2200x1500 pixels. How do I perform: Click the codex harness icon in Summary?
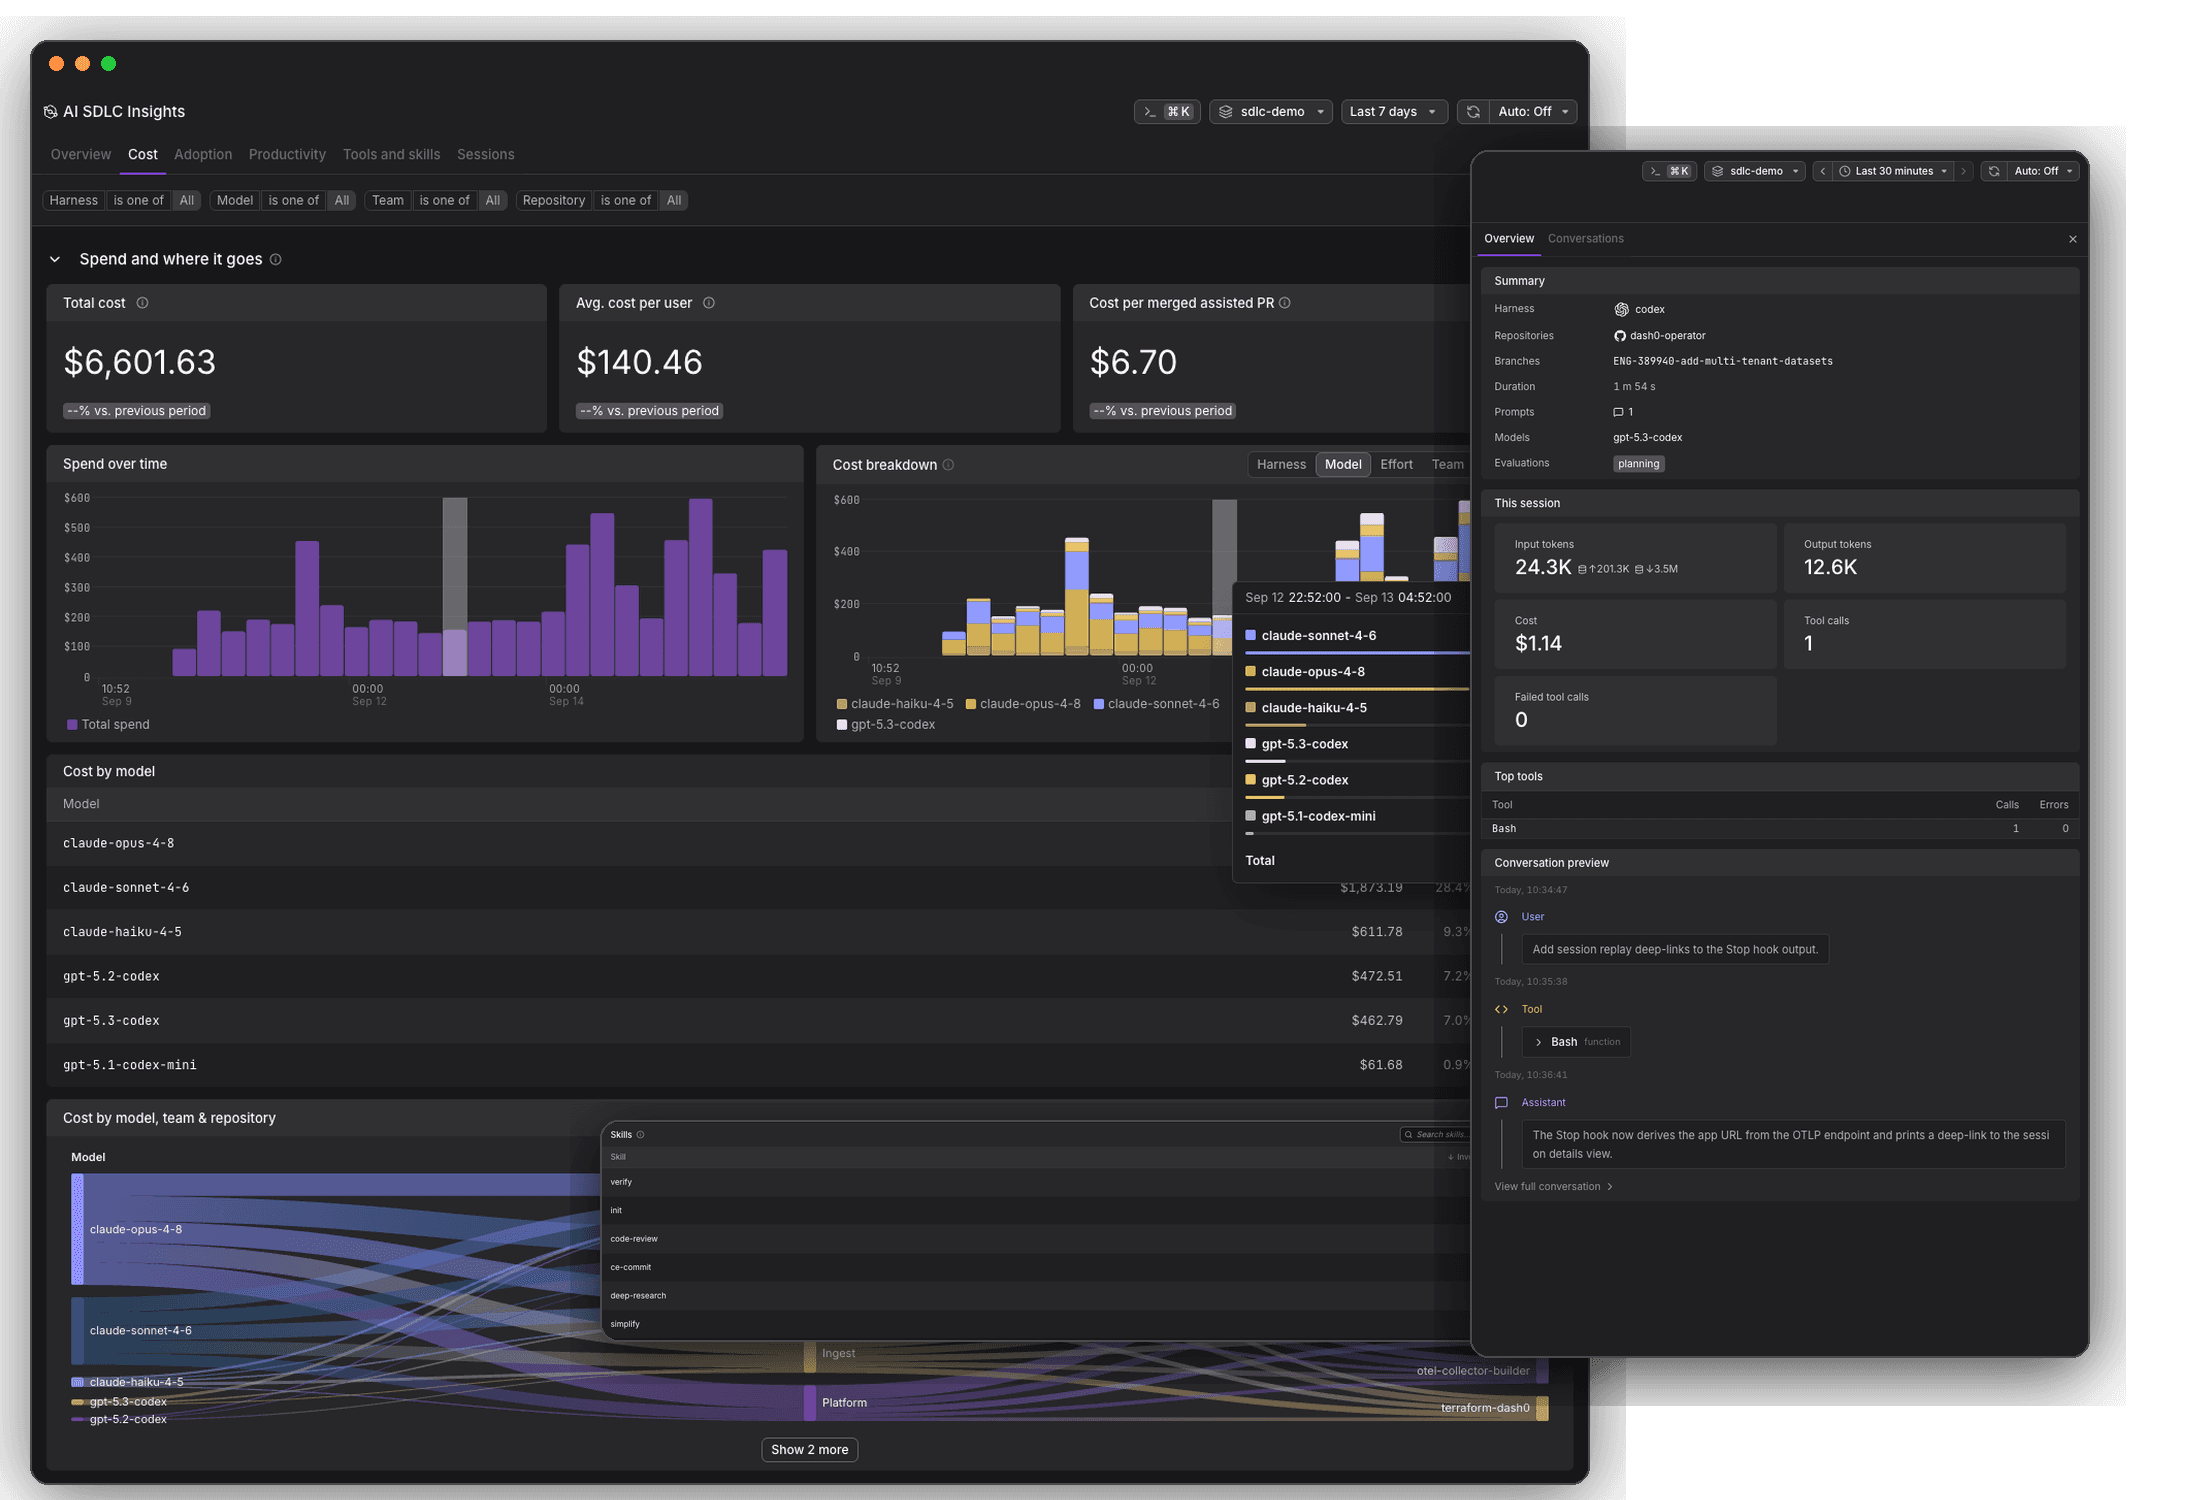[x=1621, y=310]
